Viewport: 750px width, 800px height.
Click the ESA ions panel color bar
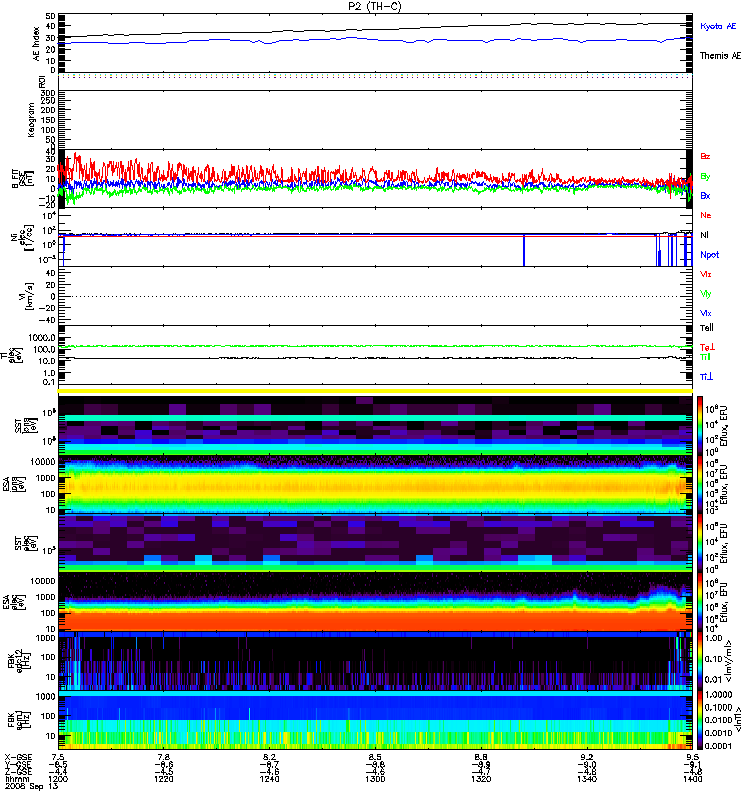pos(700,484)
